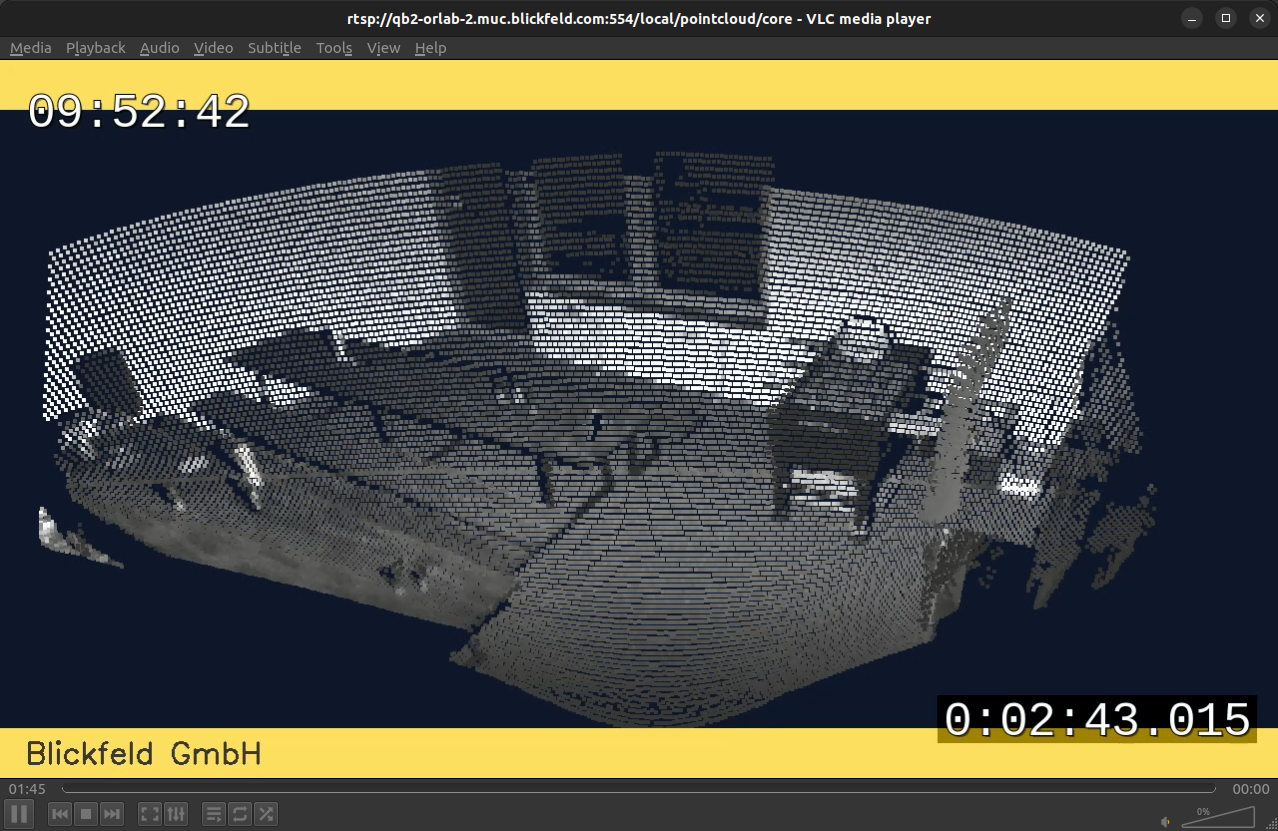Click the remaining time label 00:00
This screenshot has height=831, width=1278.
(x=1250, y=790)
